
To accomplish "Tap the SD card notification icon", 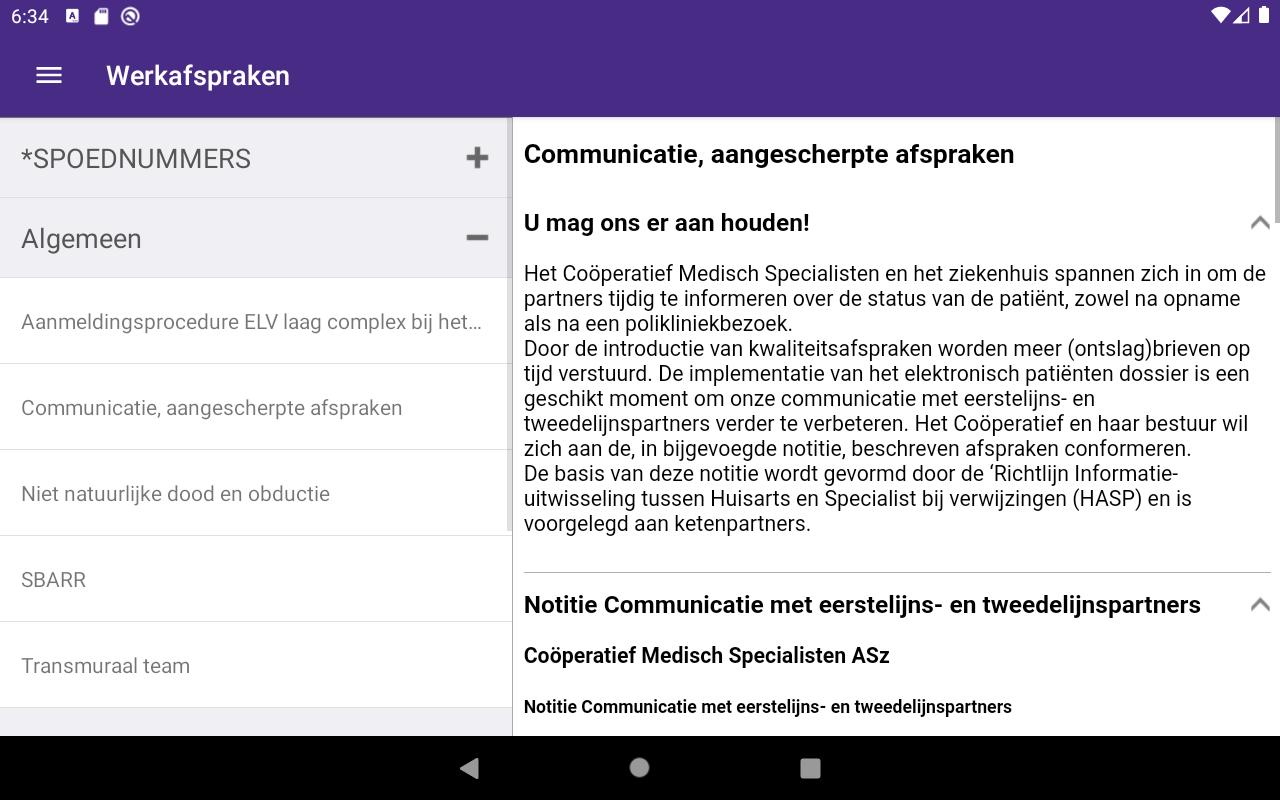I will [x=101, y=16].
